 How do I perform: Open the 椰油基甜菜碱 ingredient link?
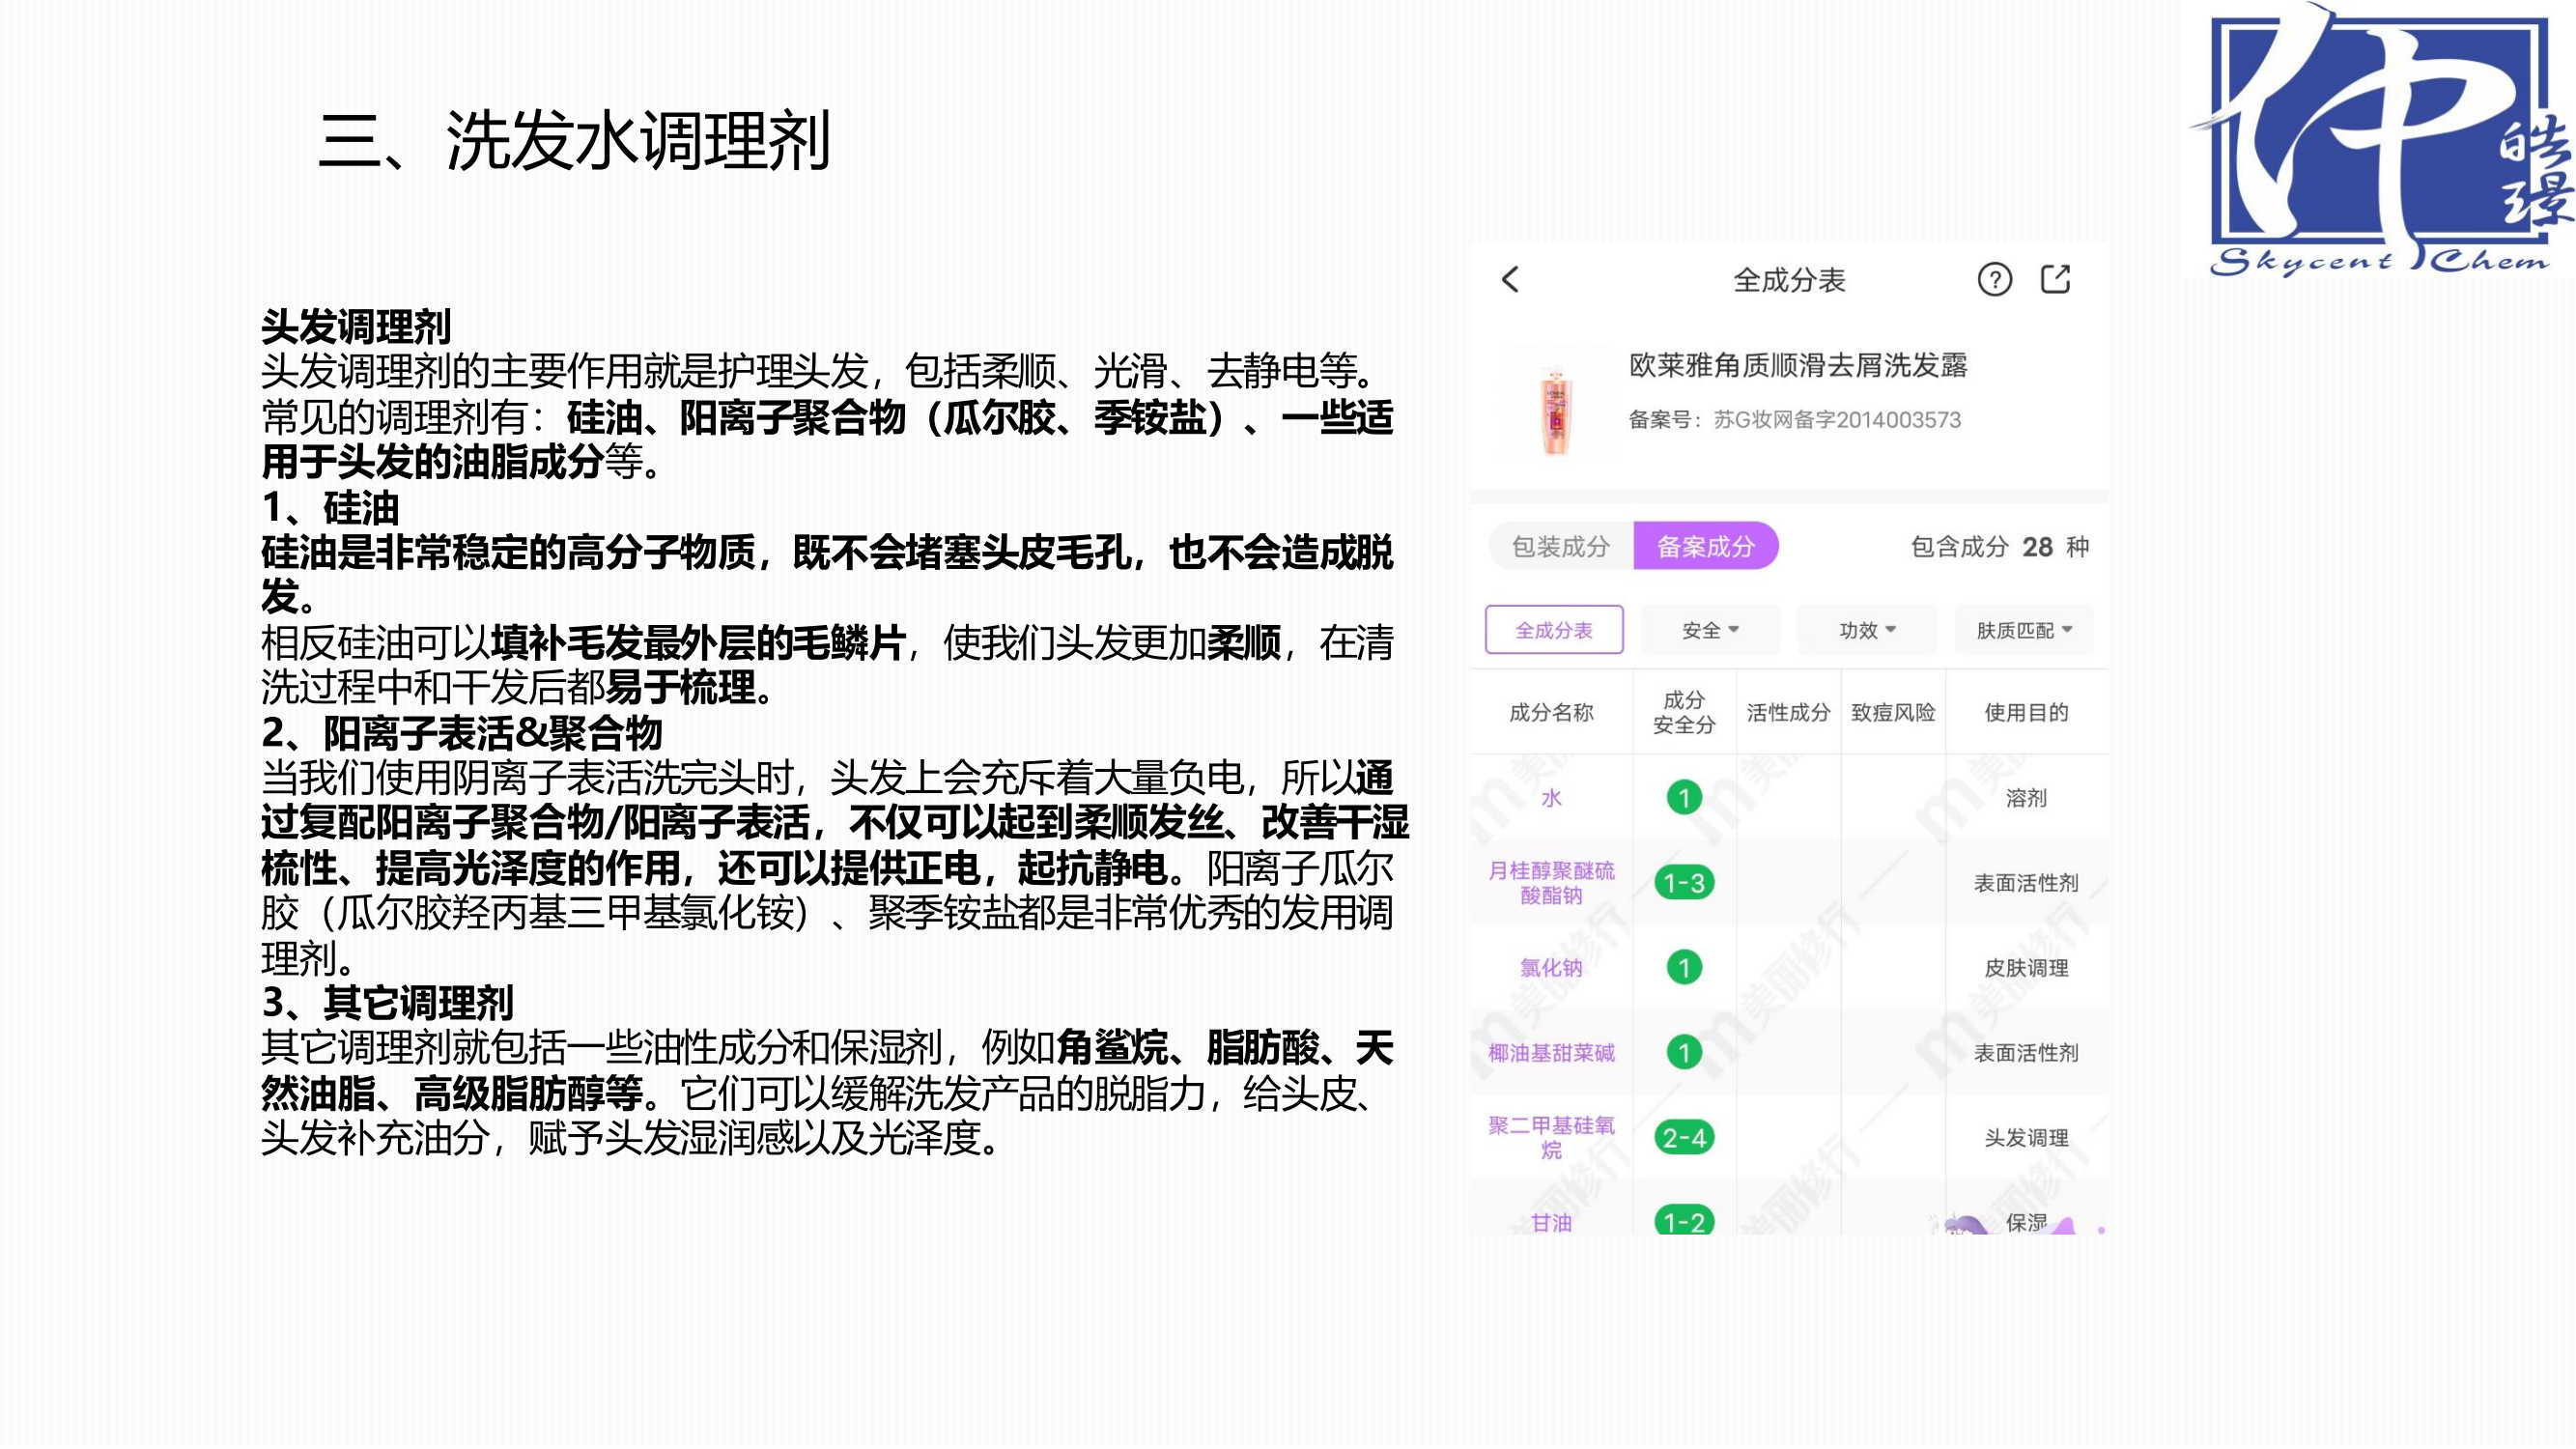coord(1551,1052)
